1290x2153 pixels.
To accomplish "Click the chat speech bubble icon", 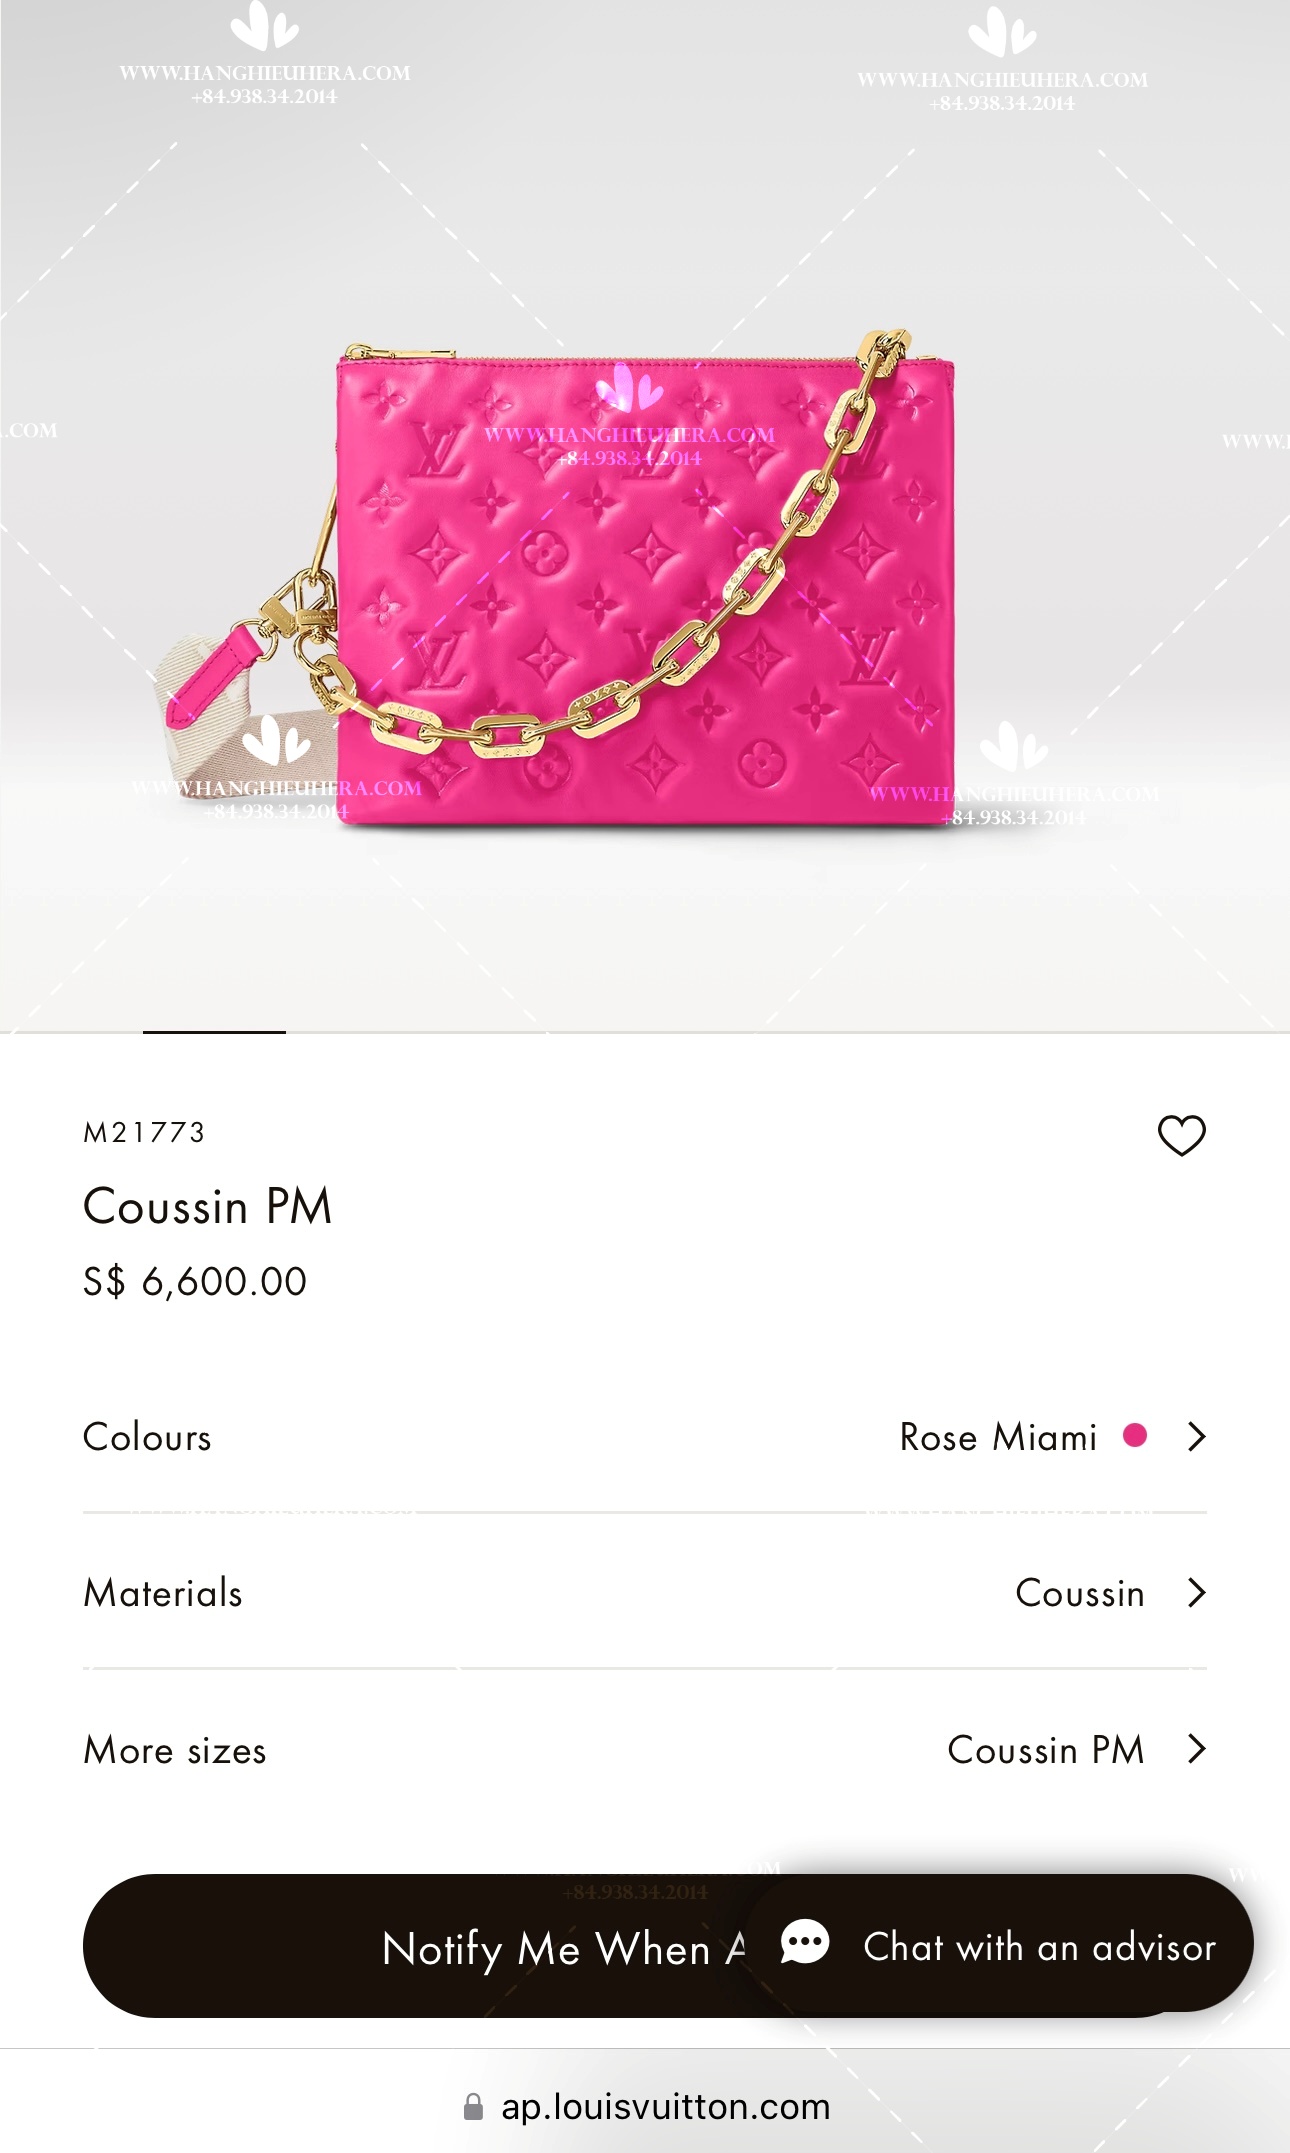I will click(x=805, y=1943).
